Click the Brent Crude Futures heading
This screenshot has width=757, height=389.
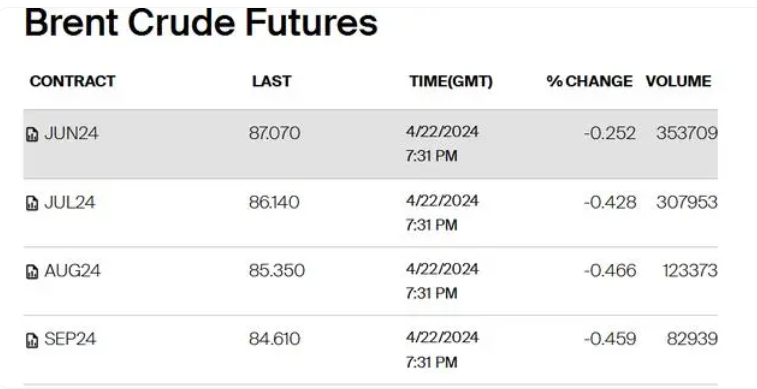(x=201, y=23)
